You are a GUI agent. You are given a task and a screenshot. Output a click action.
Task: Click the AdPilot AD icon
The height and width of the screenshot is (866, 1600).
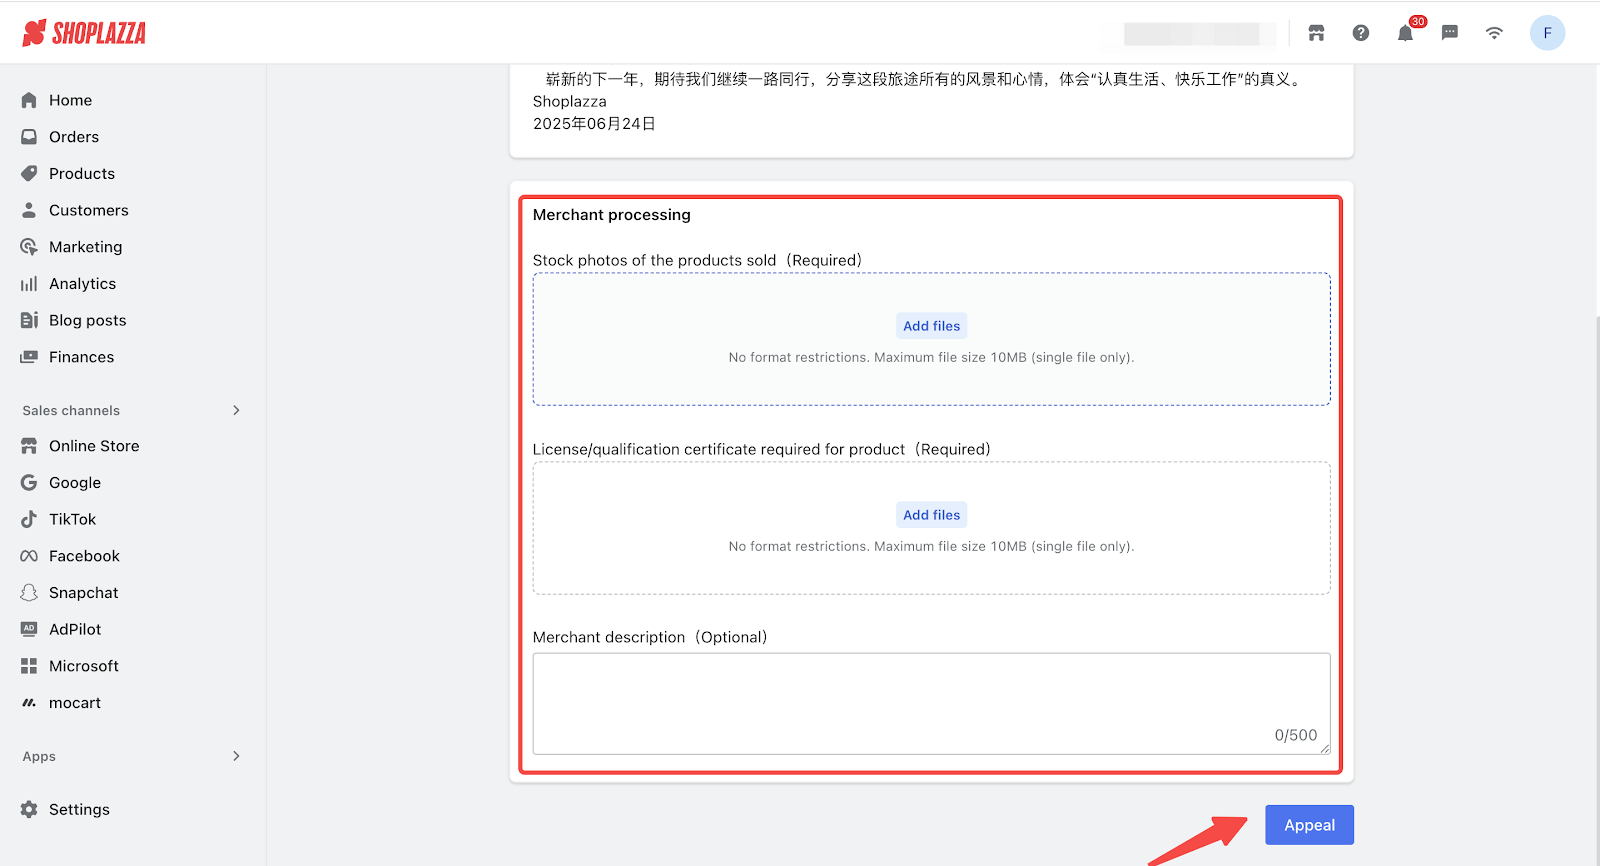(x=29, y=629)
